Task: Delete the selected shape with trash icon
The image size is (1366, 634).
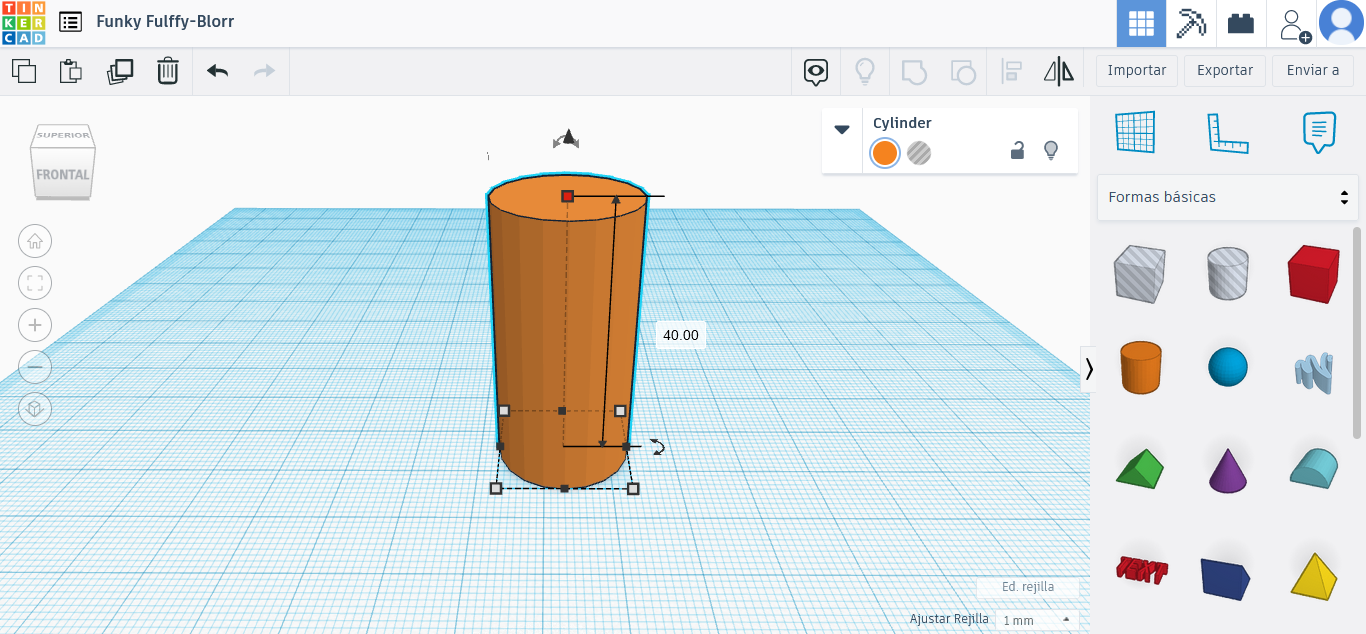Action: pos(168,71)
